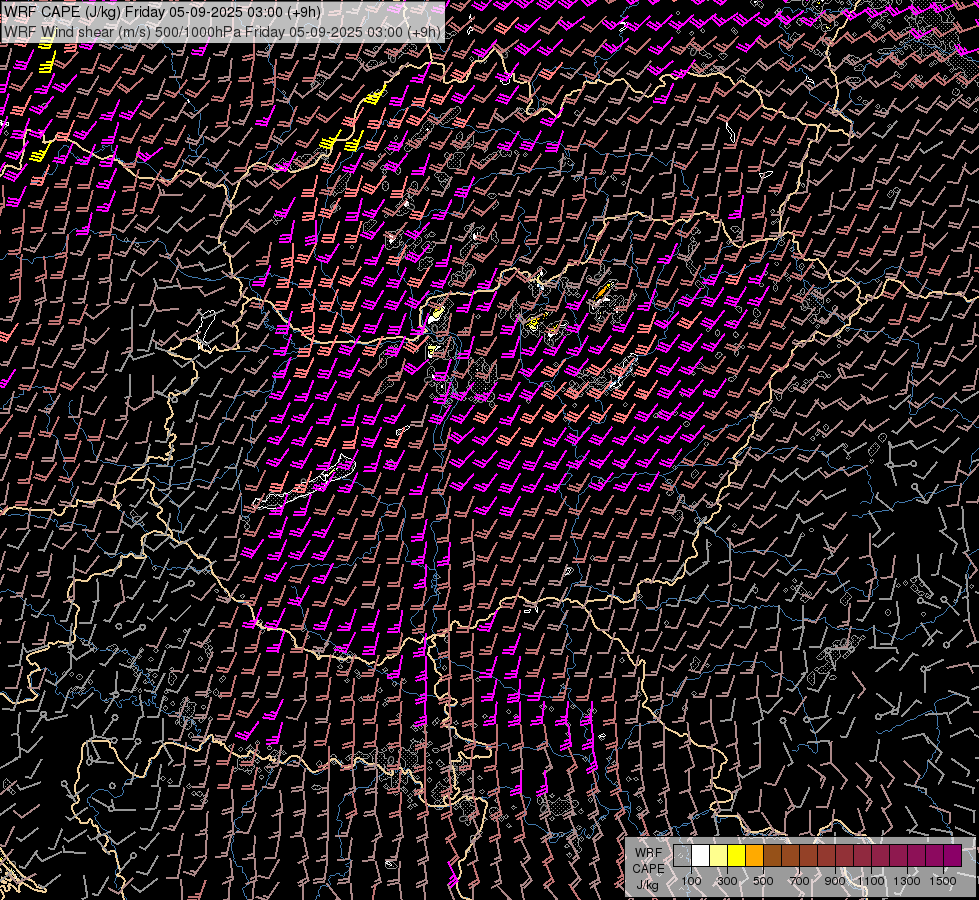This screenshot has height=900, width=979.
Task: Click the legend label '700'
Action: click(x=799, y=881)
